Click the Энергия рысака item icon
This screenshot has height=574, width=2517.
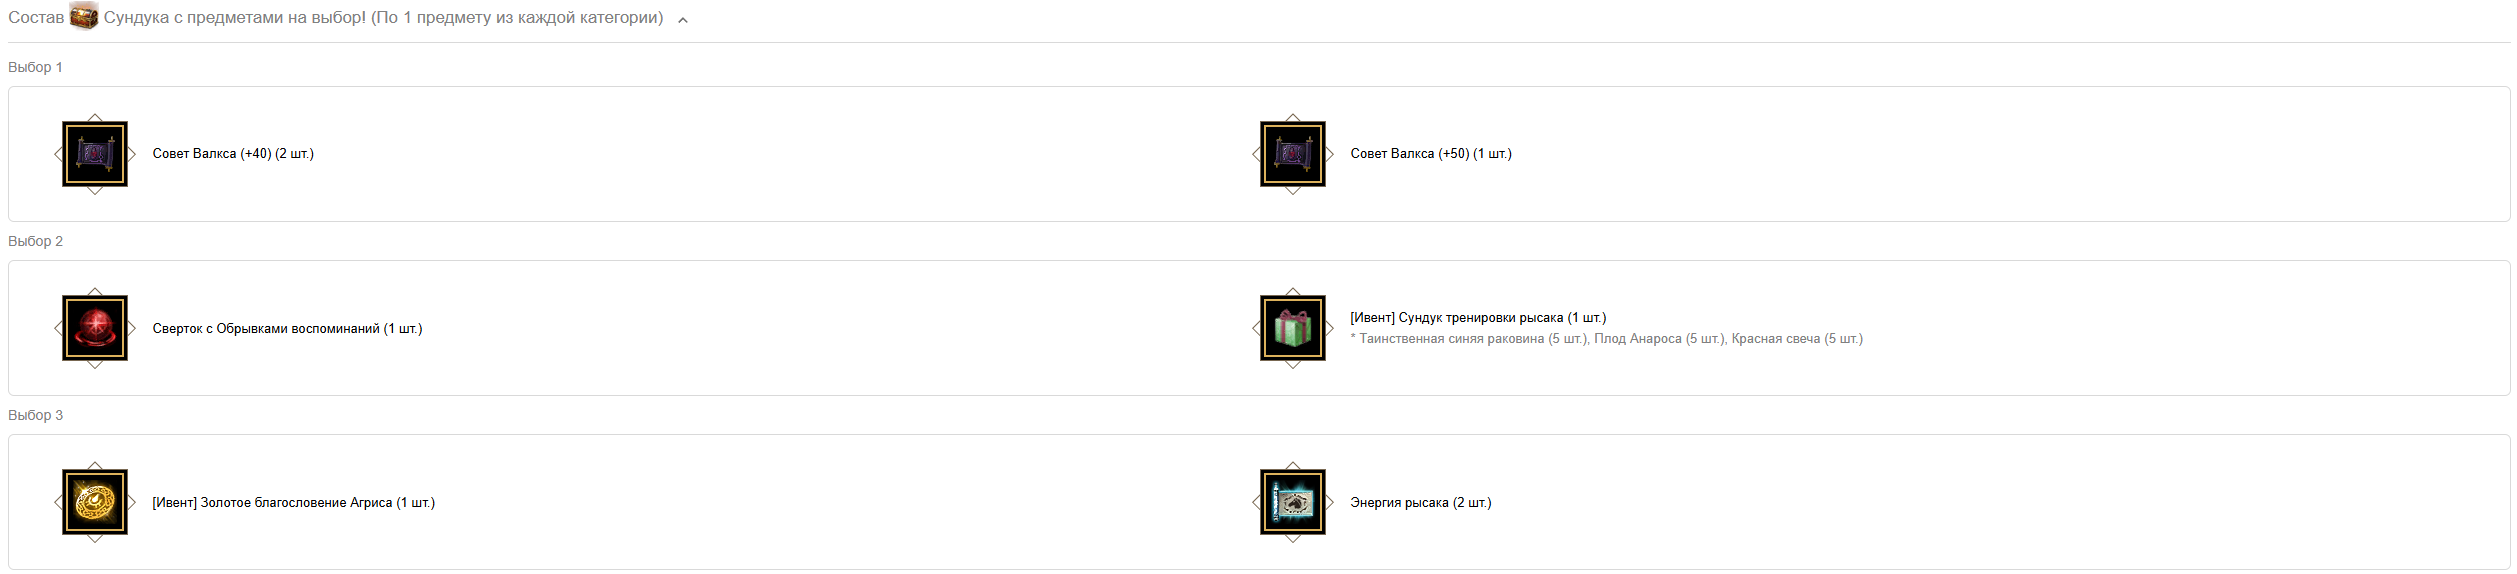(x=1293, y=502)
